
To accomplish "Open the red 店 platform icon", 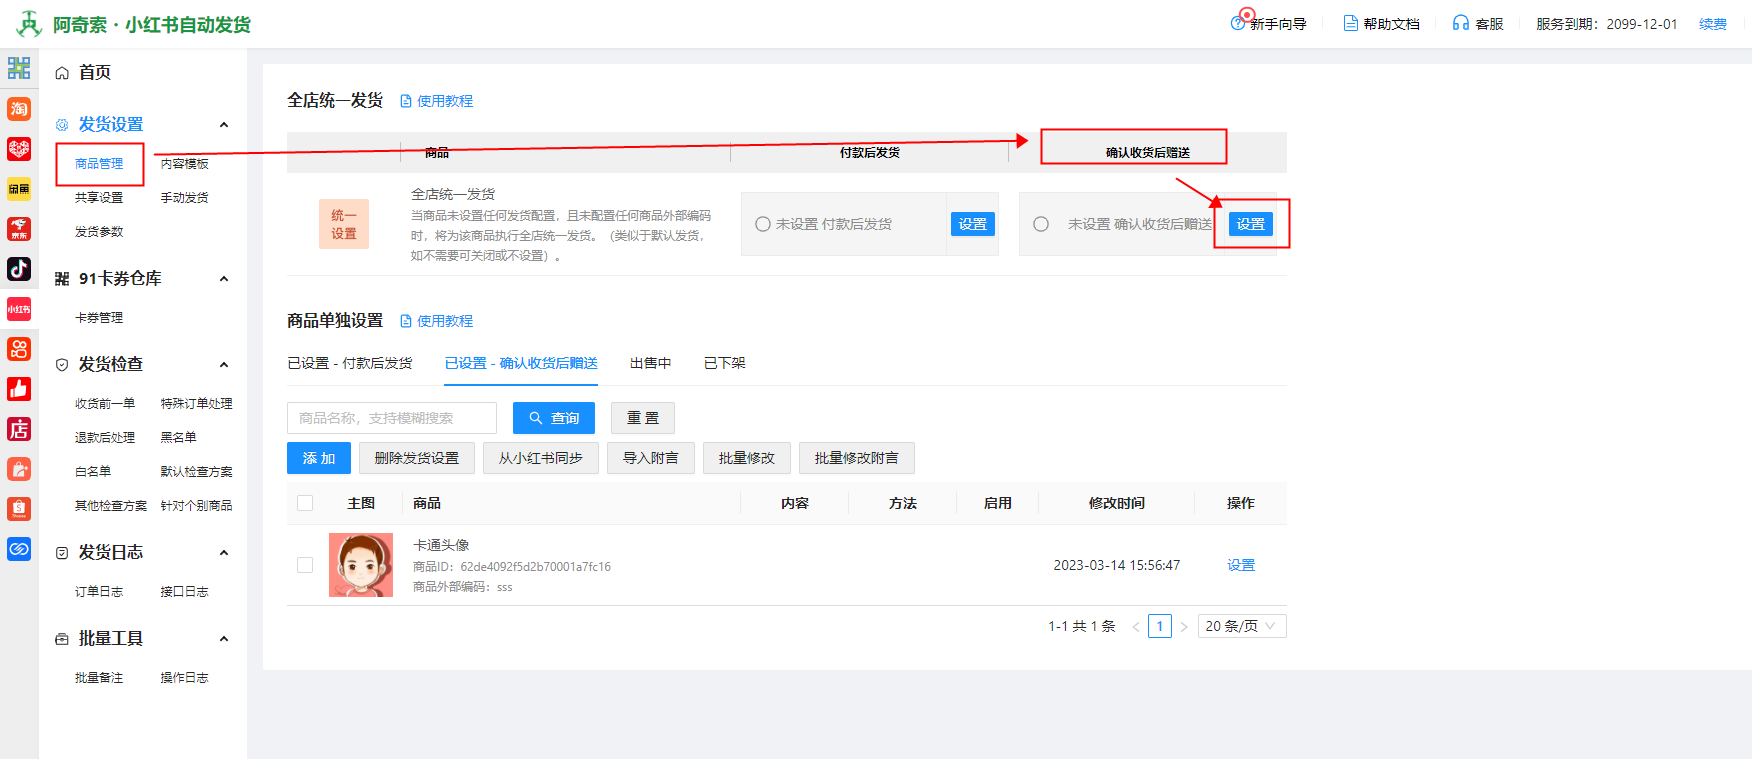I will [x=19, y=429].
